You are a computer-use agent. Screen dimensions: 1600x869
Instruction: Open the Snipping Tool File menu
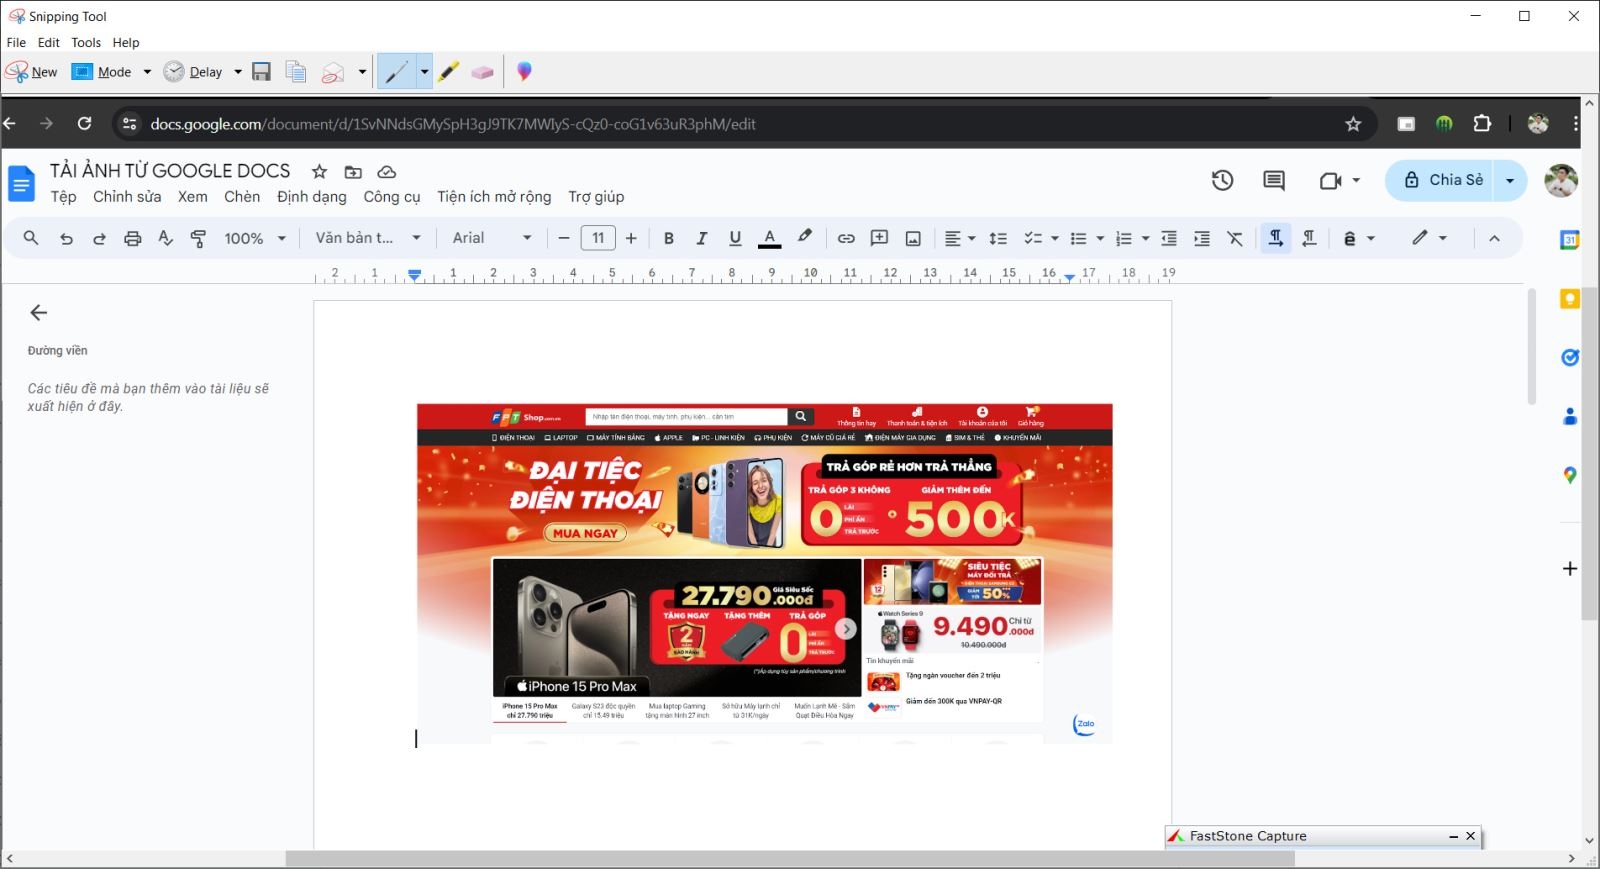pos(16,43)
